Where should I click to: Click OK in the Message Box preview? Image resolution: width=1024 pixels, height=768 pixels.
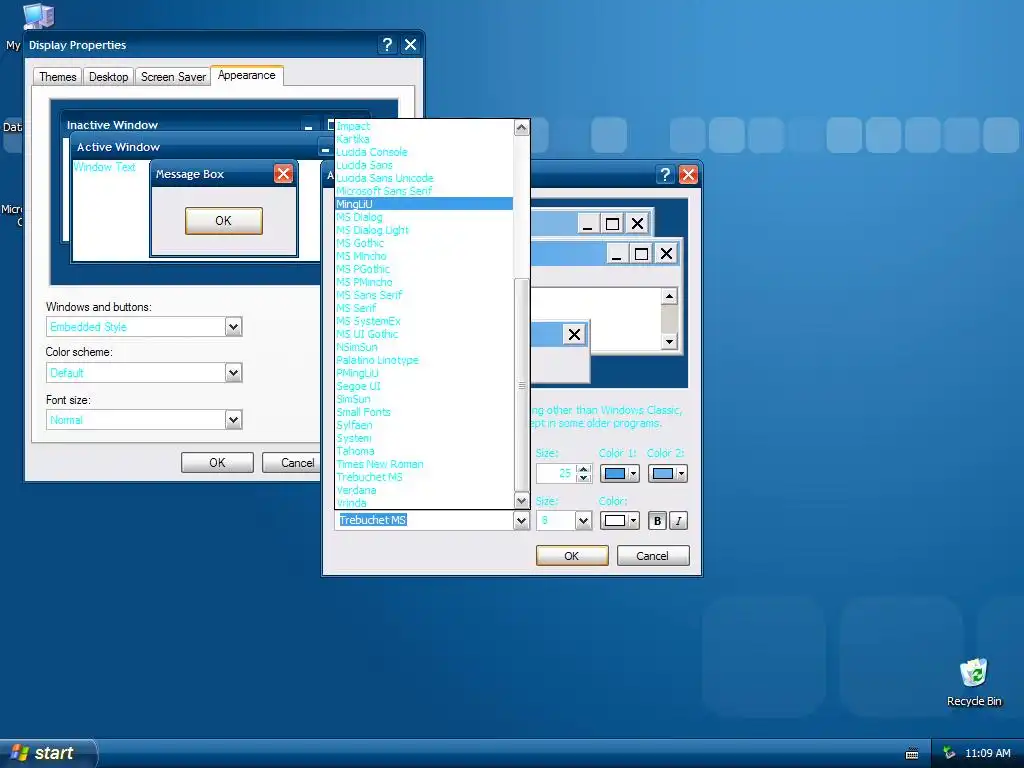(223, 221)
